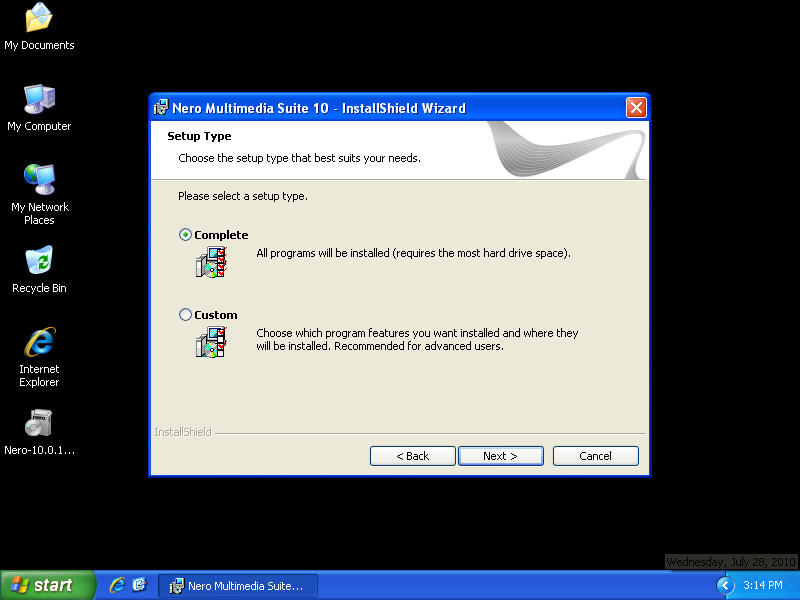Click the second Quick Launch icon

click(x=139, y=585)
